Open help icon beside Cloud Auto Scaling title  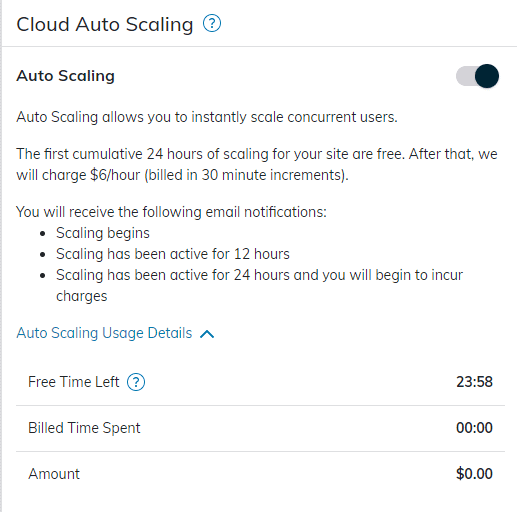(x=212, y=24)
